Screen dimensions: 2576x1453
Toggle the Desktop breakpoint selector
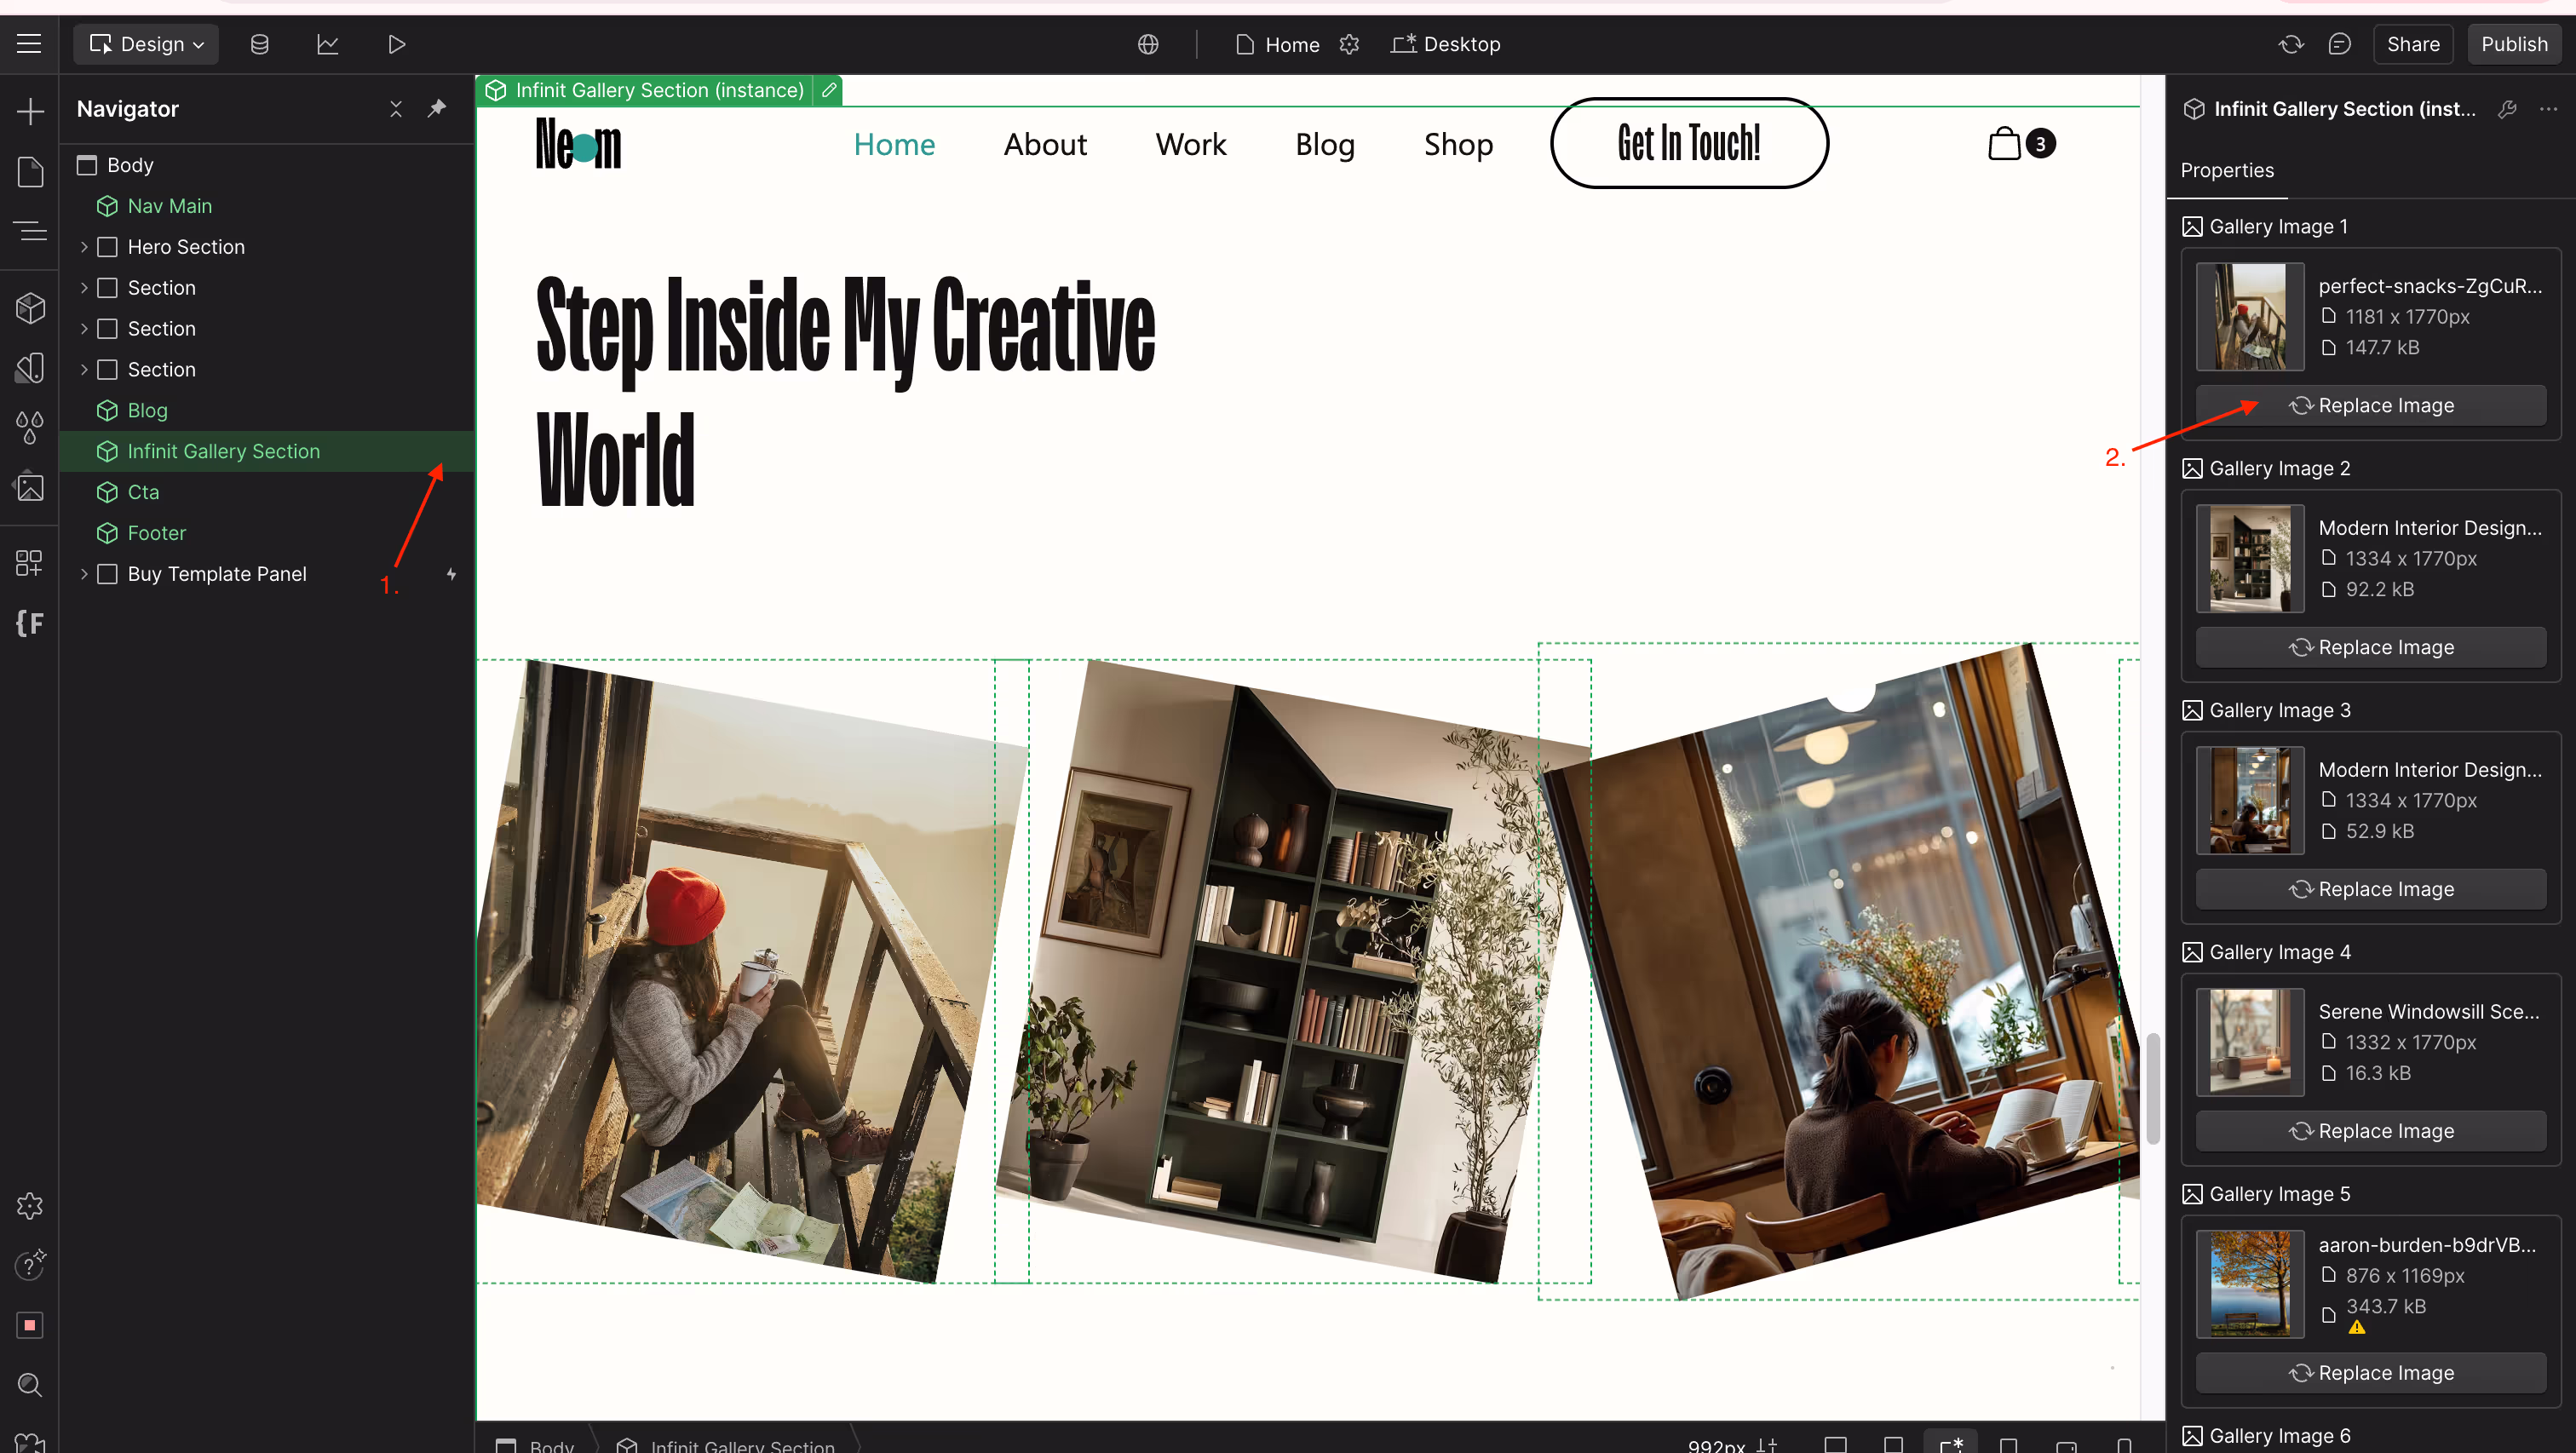[x=1446, y=44]
